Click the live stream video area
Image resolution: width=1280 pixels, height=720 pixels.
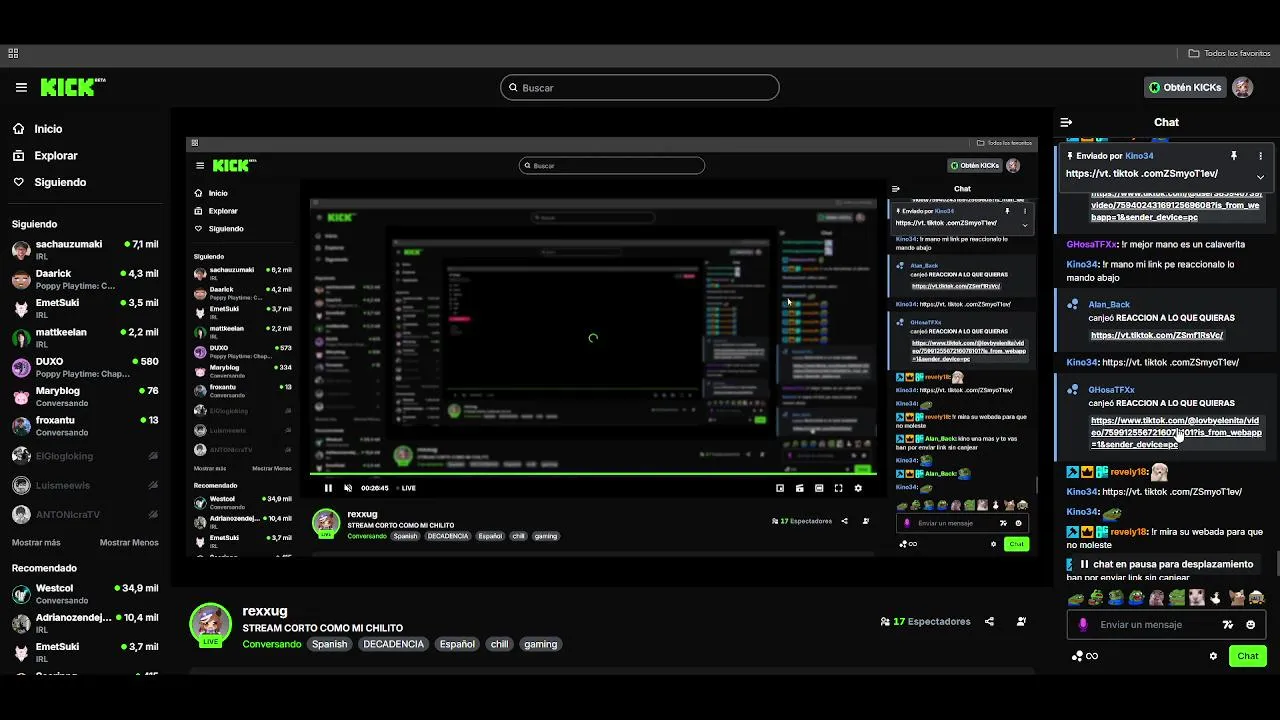click(x=611, y=347)
